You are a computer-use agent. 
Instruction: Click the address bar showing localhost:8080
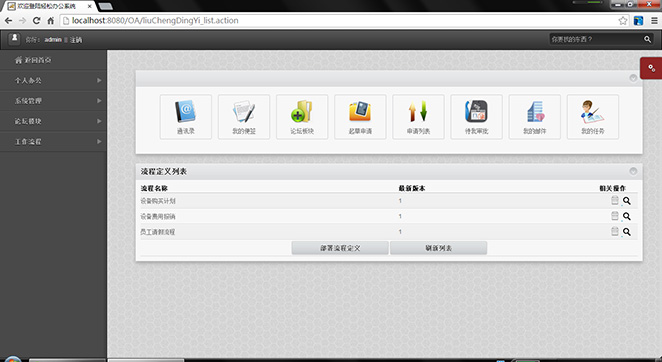point(340,21)
